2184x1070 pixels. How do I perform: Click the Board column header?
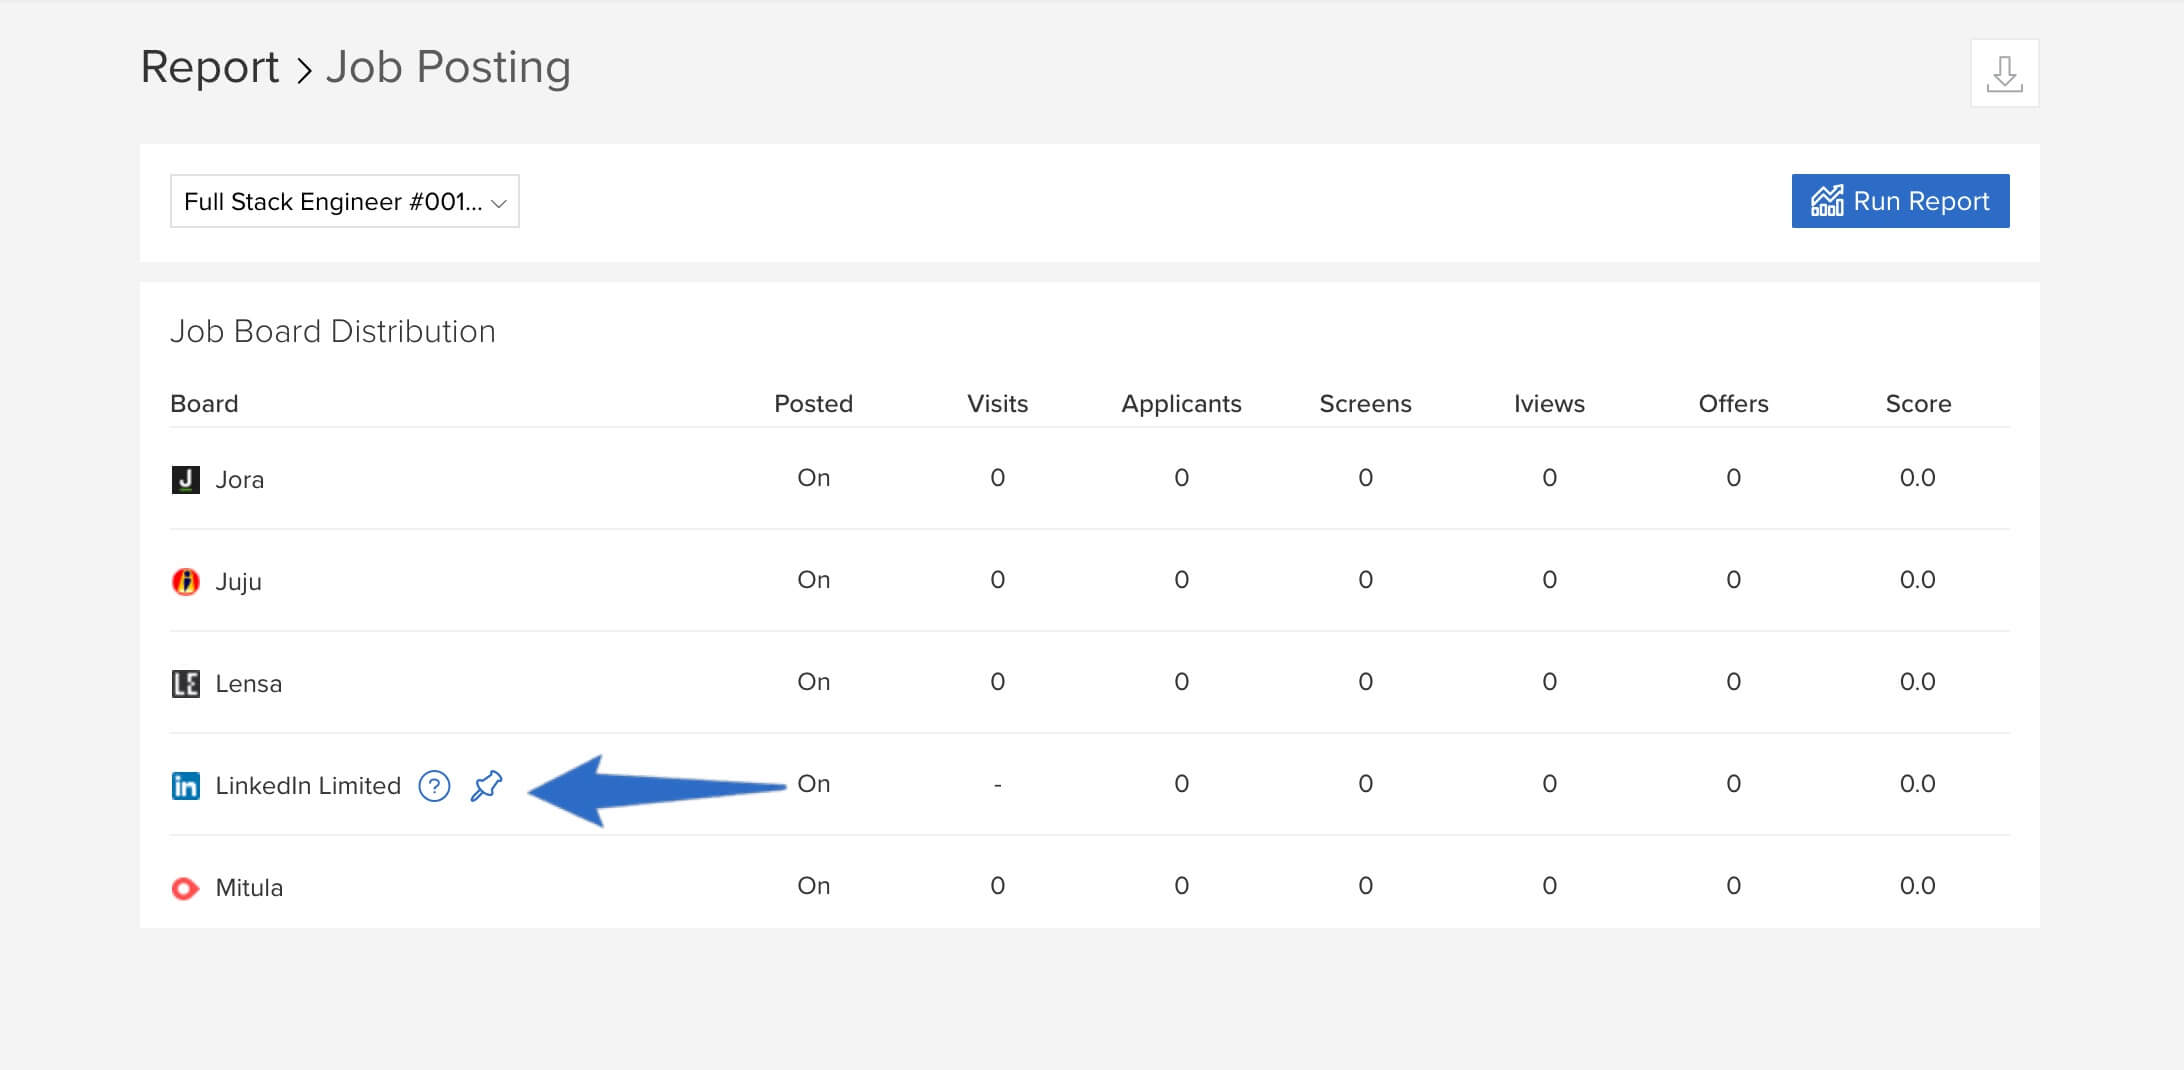204,404
